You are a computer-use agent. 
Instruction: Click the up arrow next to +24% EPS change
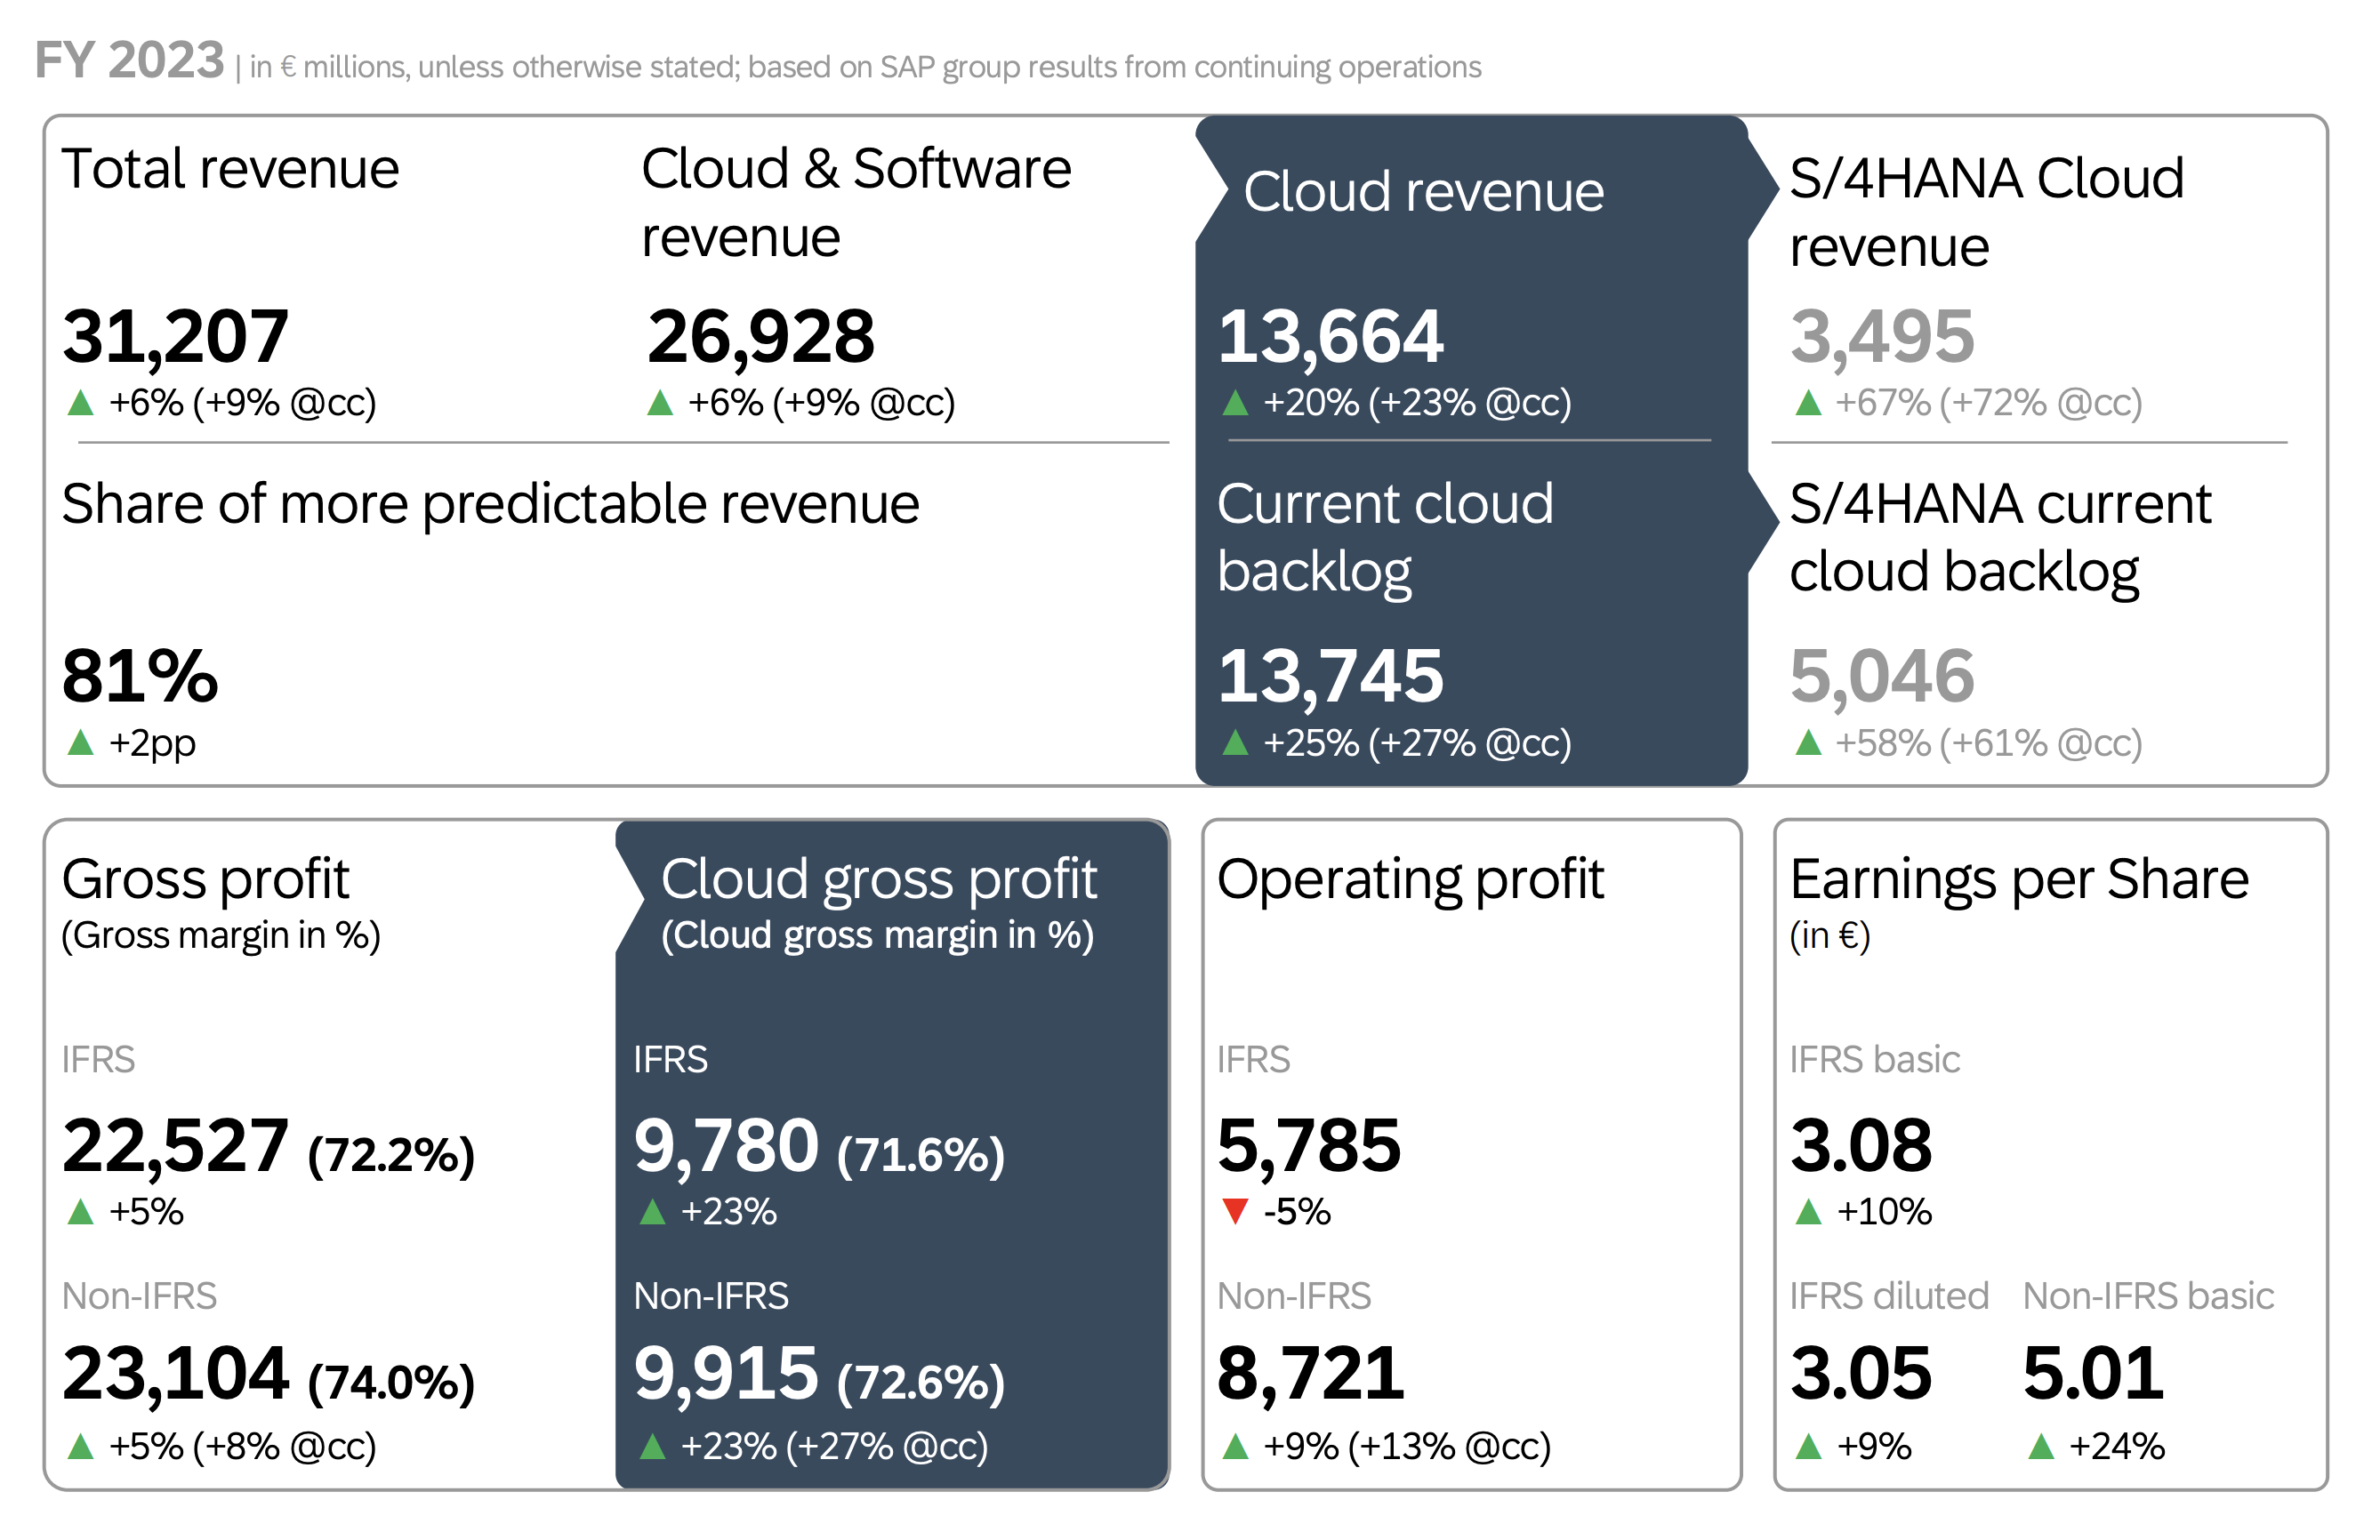[2043, 1446]
